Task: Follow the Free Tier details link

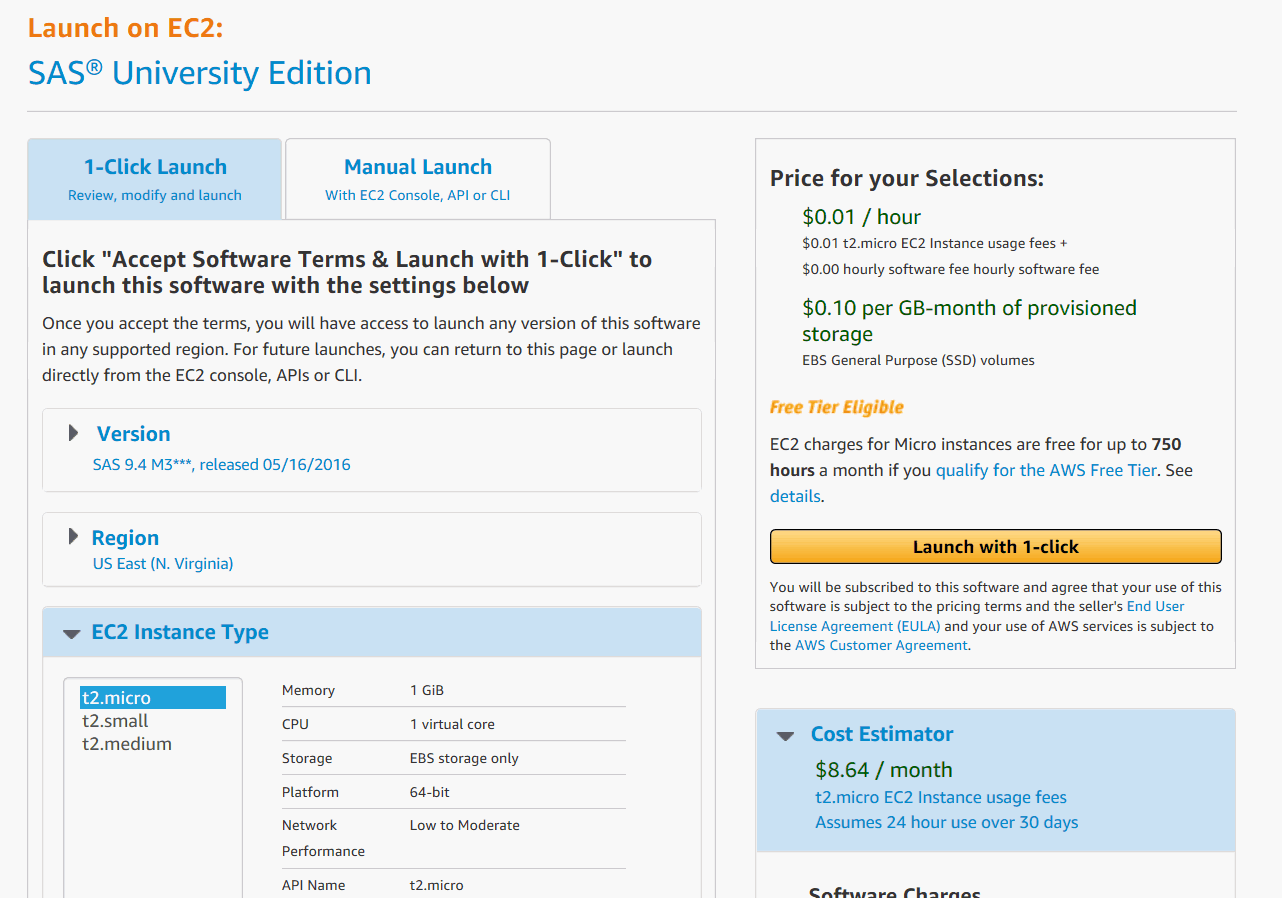Action: (x=795, y=496)
